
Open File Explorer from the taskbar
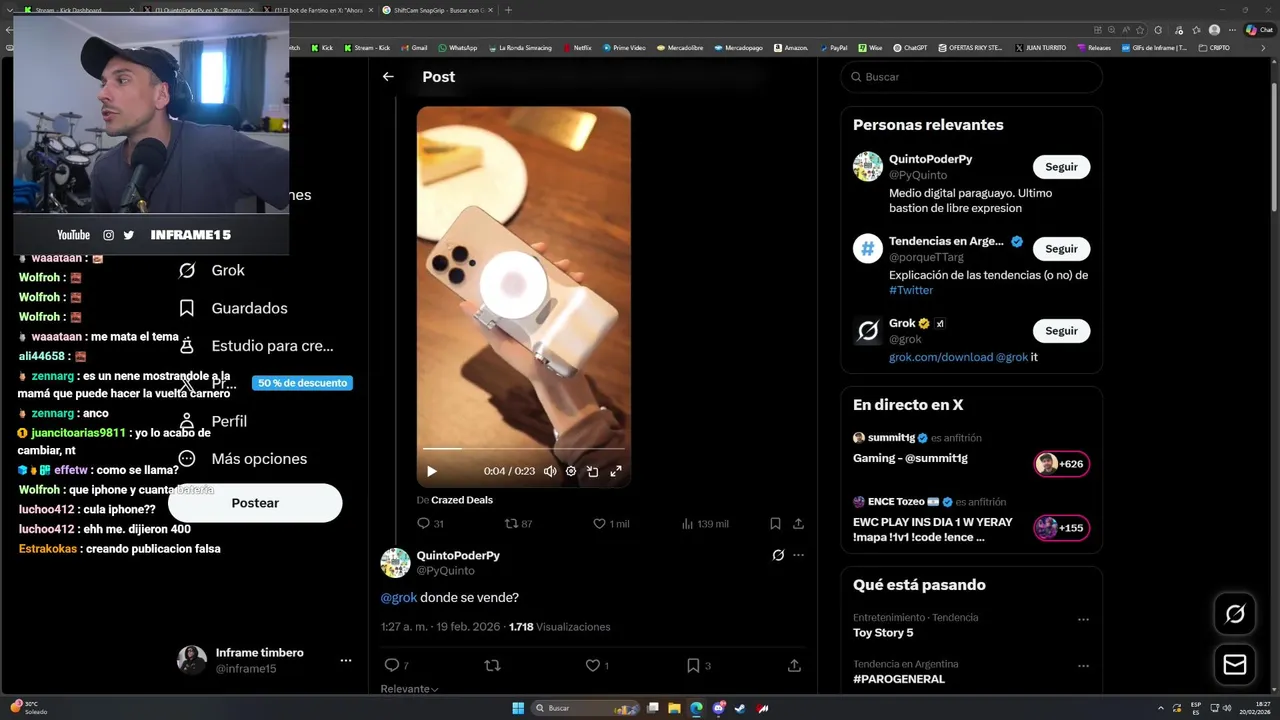pyautogui.click(x=674, y=708)
